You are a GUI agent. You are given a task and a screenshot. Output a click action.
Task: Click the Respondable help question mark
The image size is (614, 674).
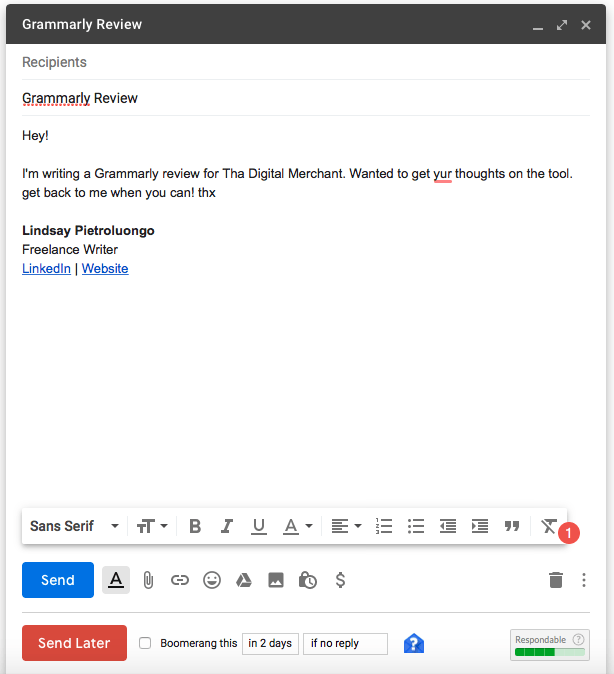(578, 640)
